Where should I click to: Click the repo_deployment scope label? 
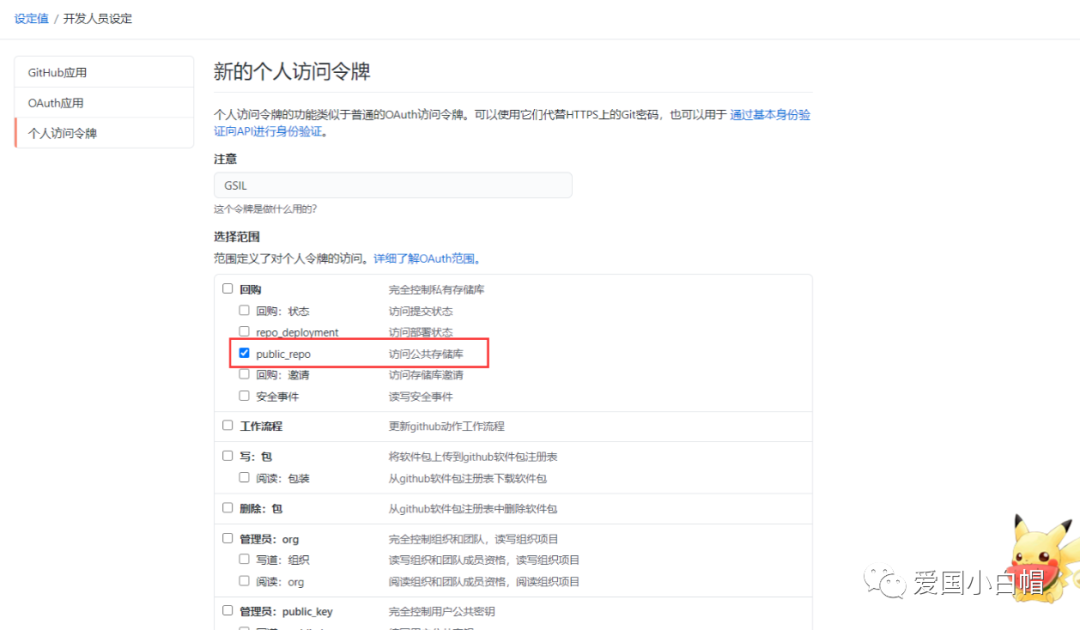297,333
